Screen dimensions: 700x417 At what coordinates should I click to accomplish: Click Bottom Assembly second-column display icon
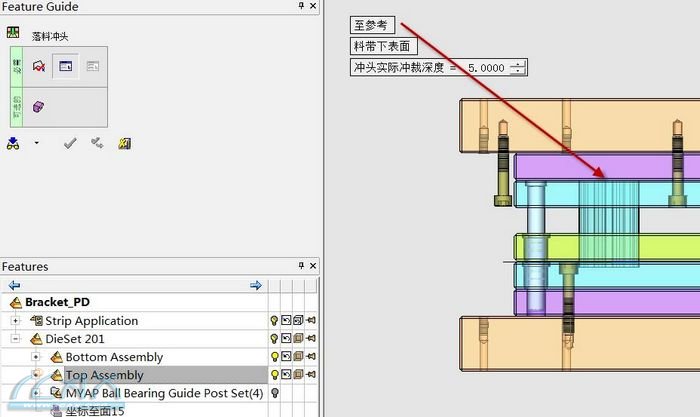click(x=286, y=356)
